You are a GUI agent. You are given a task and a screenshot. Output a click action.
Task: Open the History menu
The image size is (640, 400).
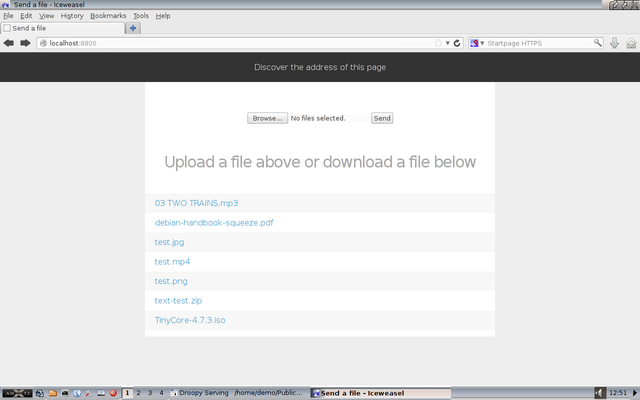coord(72,16)
